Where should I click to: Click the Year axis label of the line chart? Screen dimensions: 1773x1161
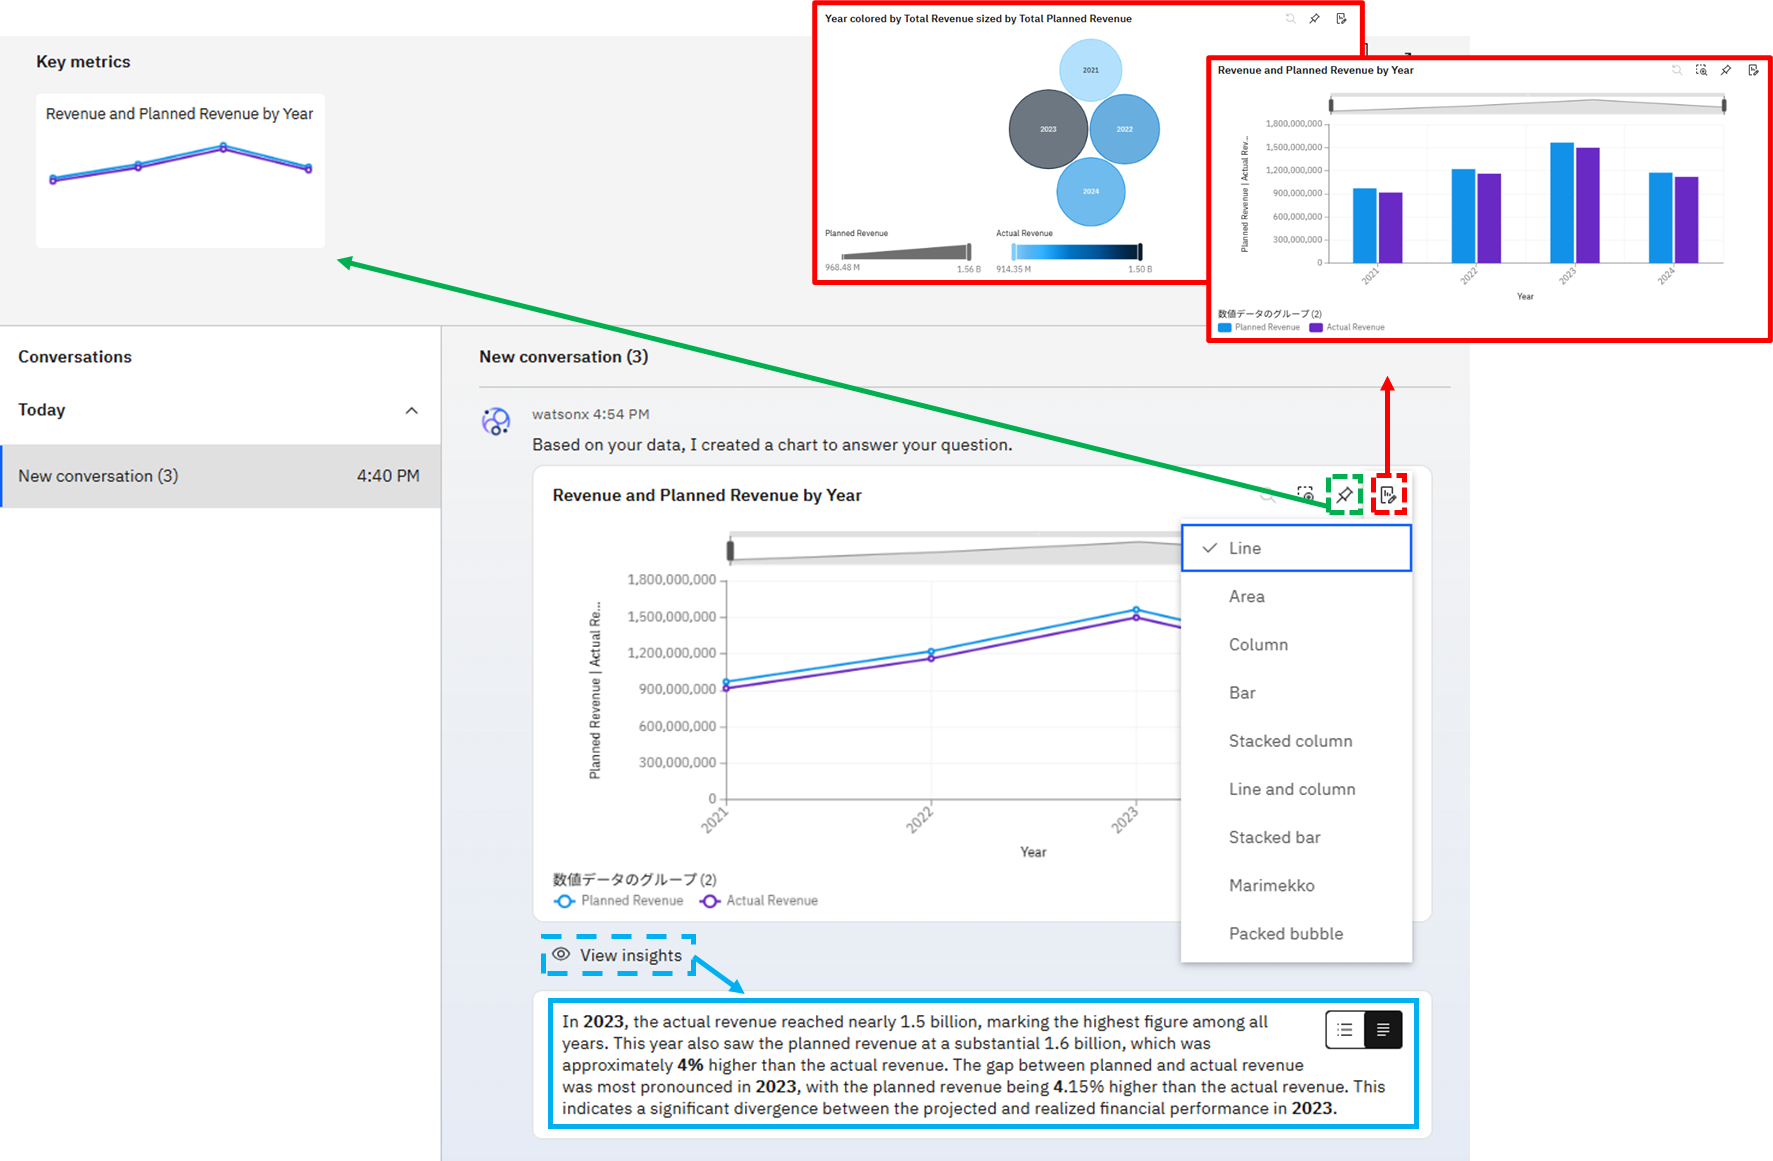click(x=1033, y=852)
